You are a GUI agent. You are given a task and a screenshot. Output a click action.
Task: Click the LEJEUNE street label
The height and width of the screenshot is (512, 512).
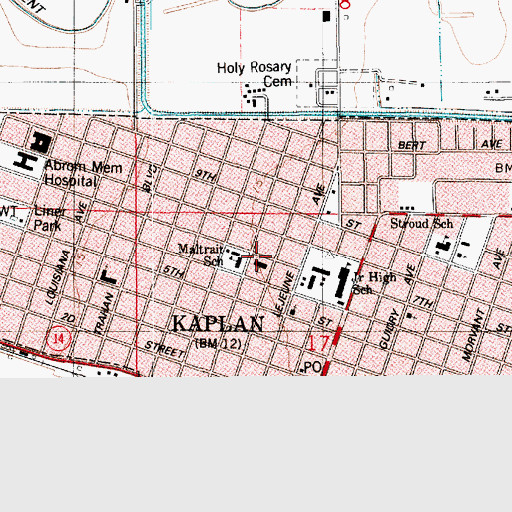284,293
